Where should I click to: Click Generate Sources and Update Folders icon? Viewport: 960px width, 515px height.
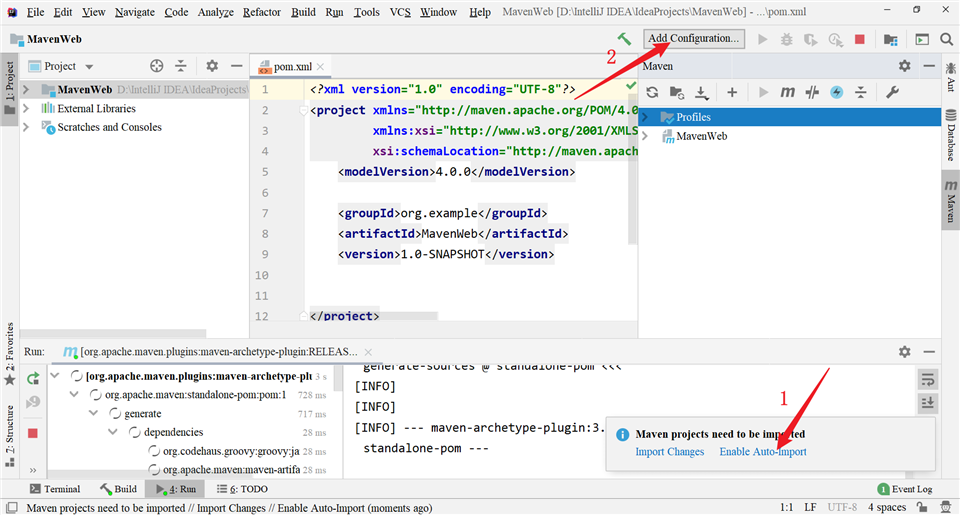coord(677,92)
